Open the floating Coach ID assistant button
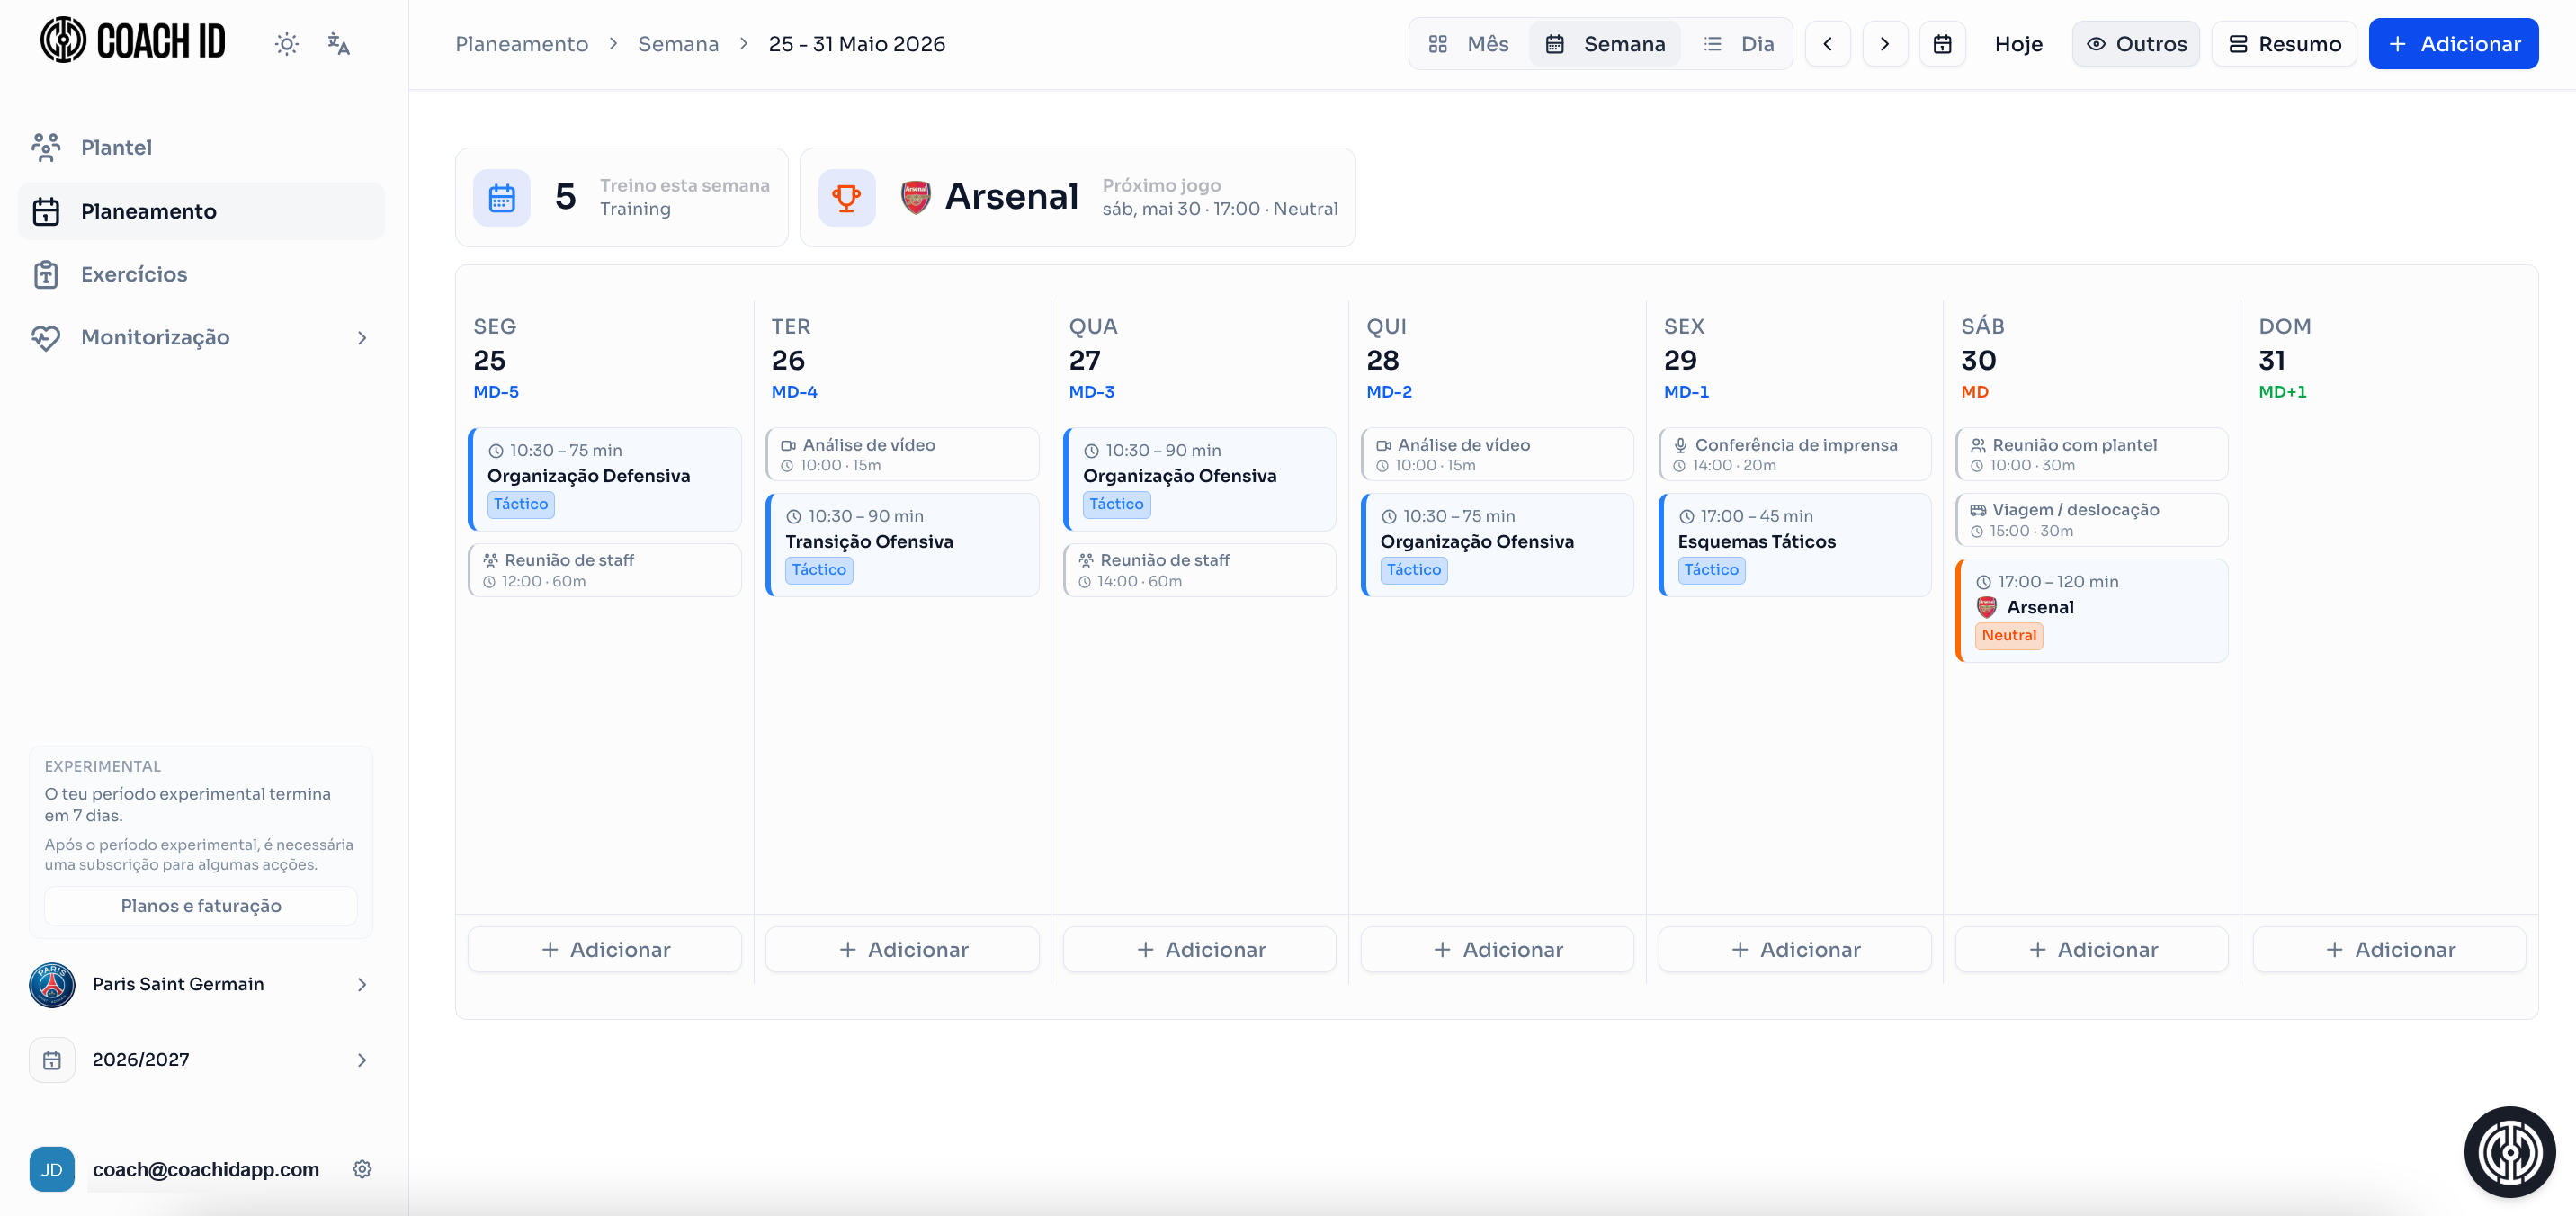 coord(2510,1152)
